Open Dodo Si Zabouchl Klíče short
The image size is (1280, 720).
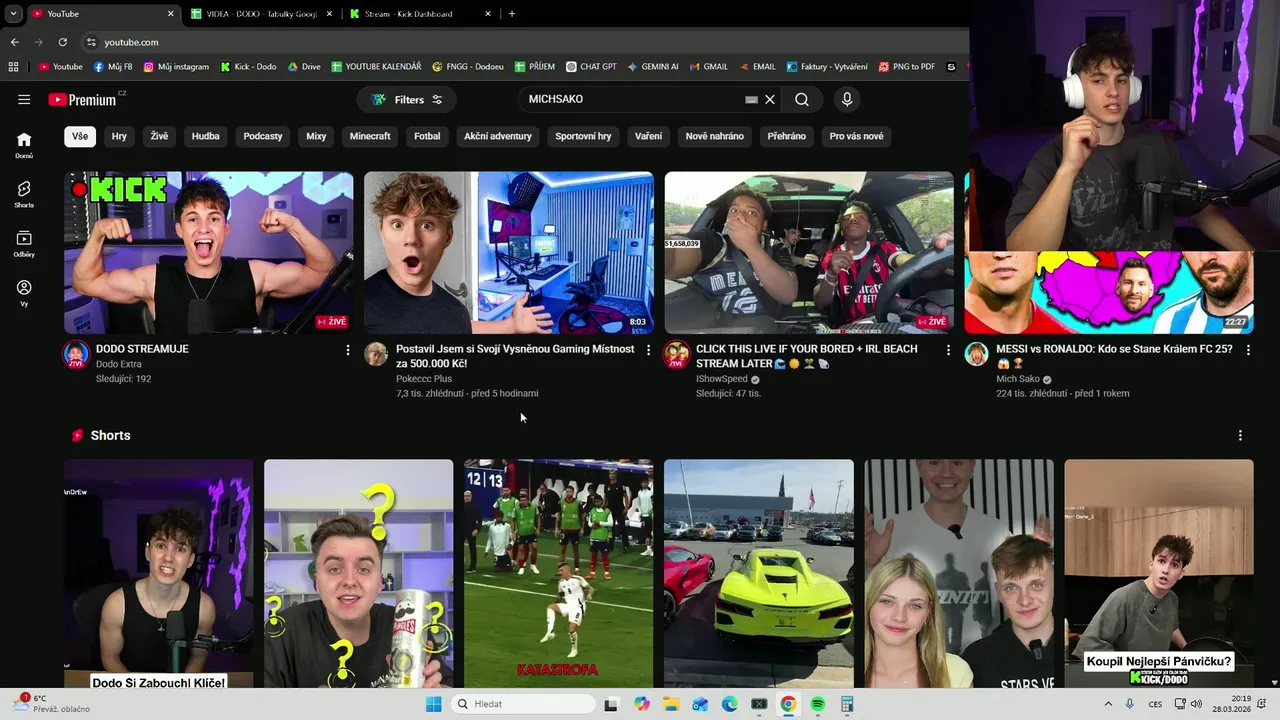click(159, 573)
